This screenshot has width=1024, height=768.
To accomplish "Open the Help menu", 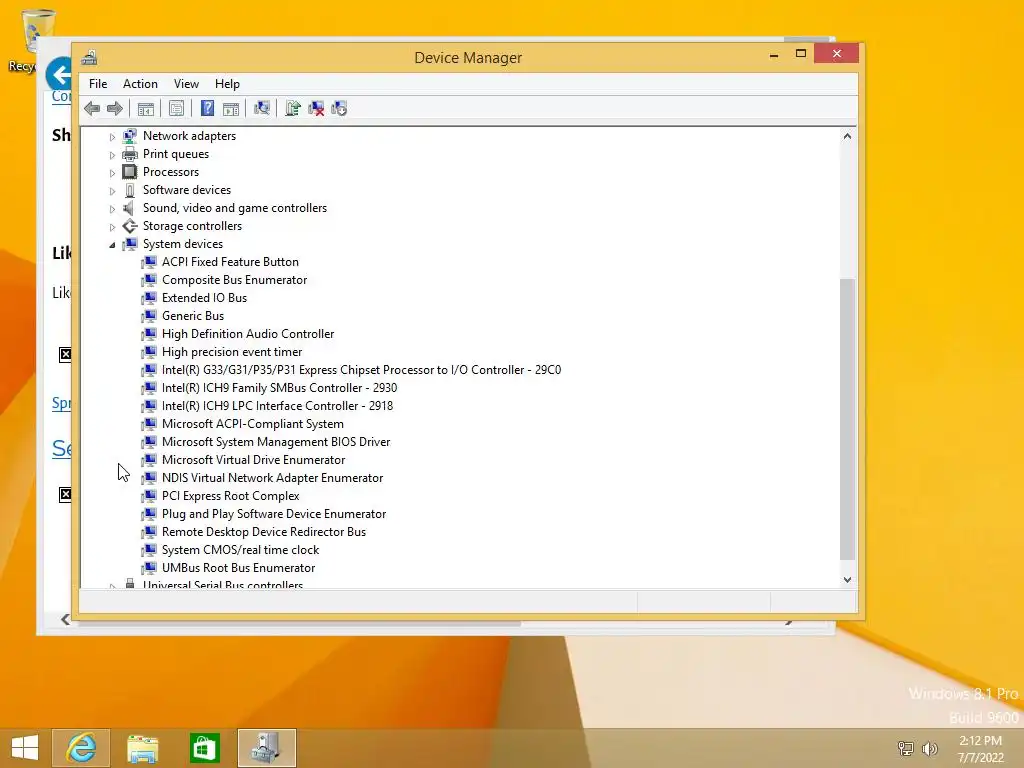I will (227, 84).
